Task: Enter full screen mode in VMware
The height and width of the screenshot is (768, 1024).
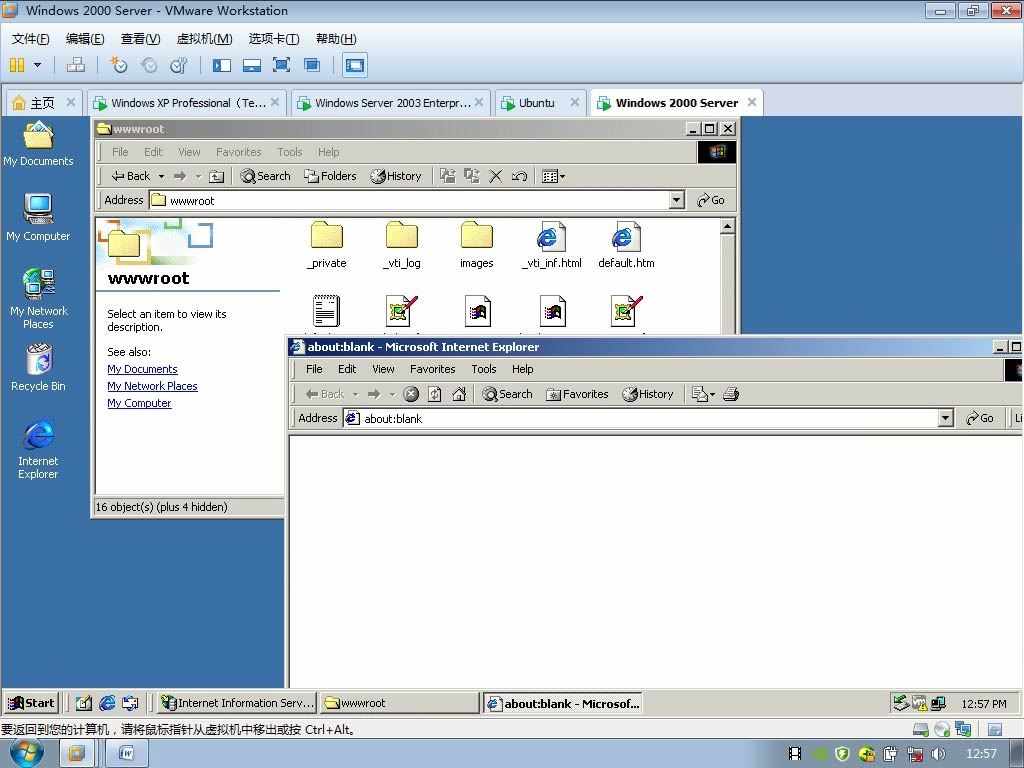Action: click(x=281, y=65)
